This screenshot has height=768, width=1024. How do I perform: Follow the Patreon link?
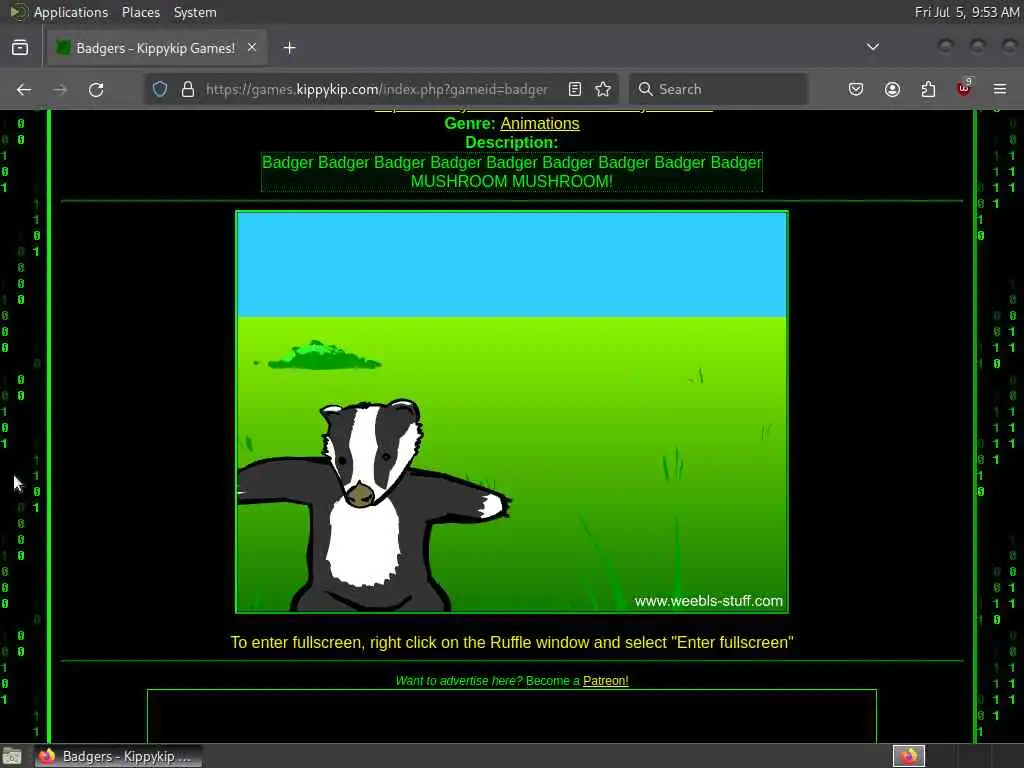[x=605, y=680]
